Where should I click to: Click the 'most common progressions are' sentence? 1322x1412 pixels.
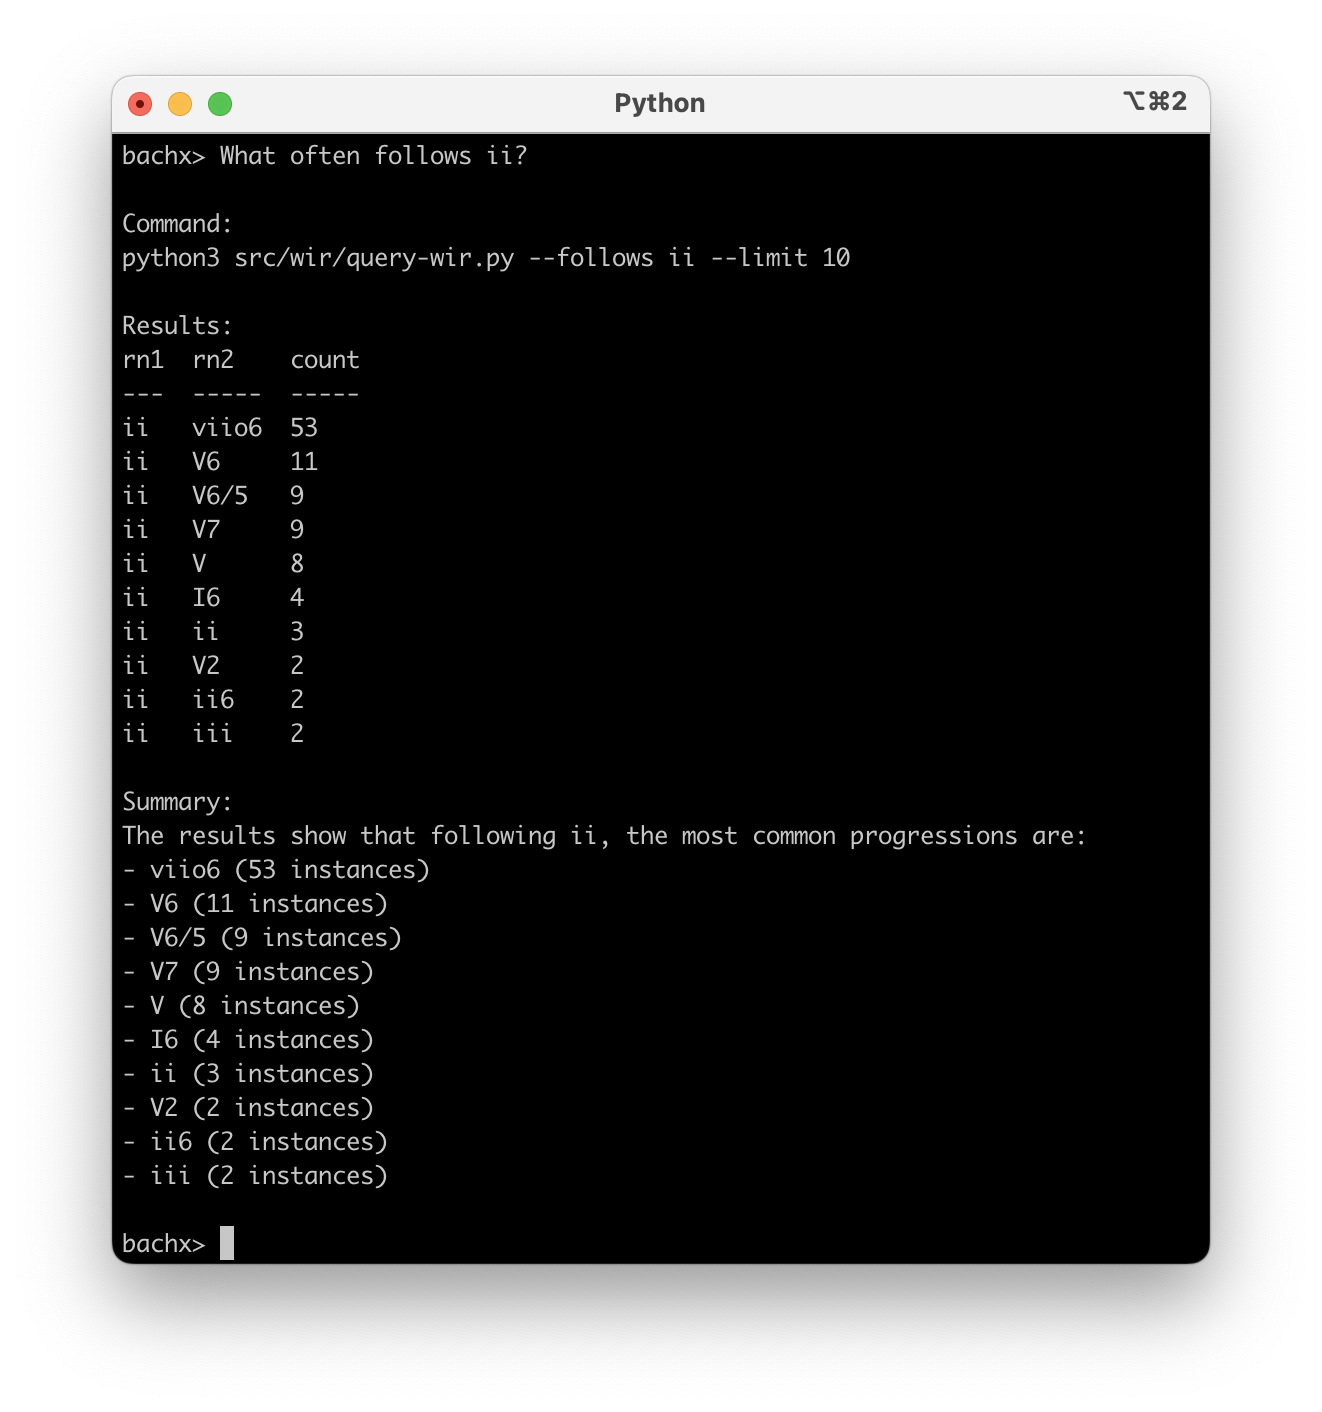click(604, 836)
